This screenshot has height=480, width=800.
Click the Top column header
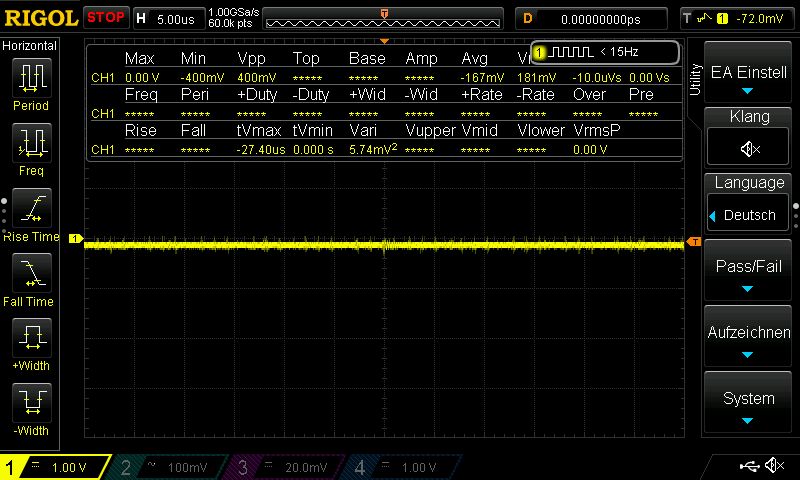click(x=306, y=58)
